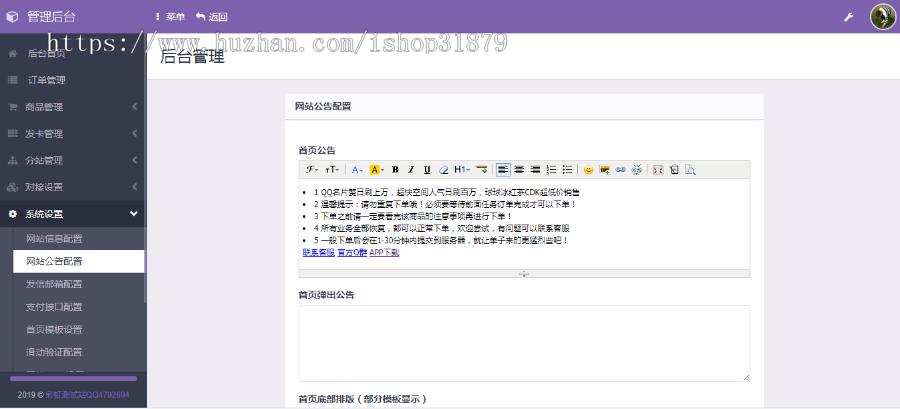Screen dimensions: 900x409
Task: Click the wrench settings icon
Action: tap(849, 17)
